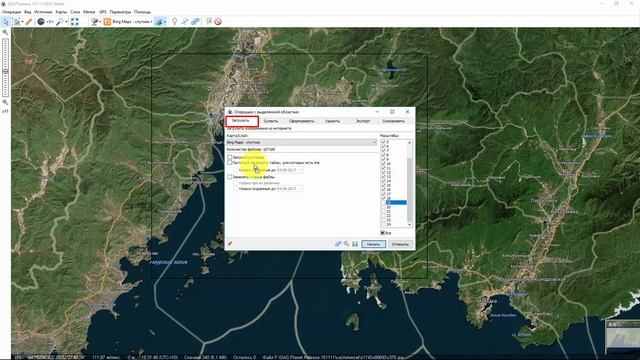Open the placemarks manager icon
640x360 pixels.
pyautogui.click(x=209, y=21)
